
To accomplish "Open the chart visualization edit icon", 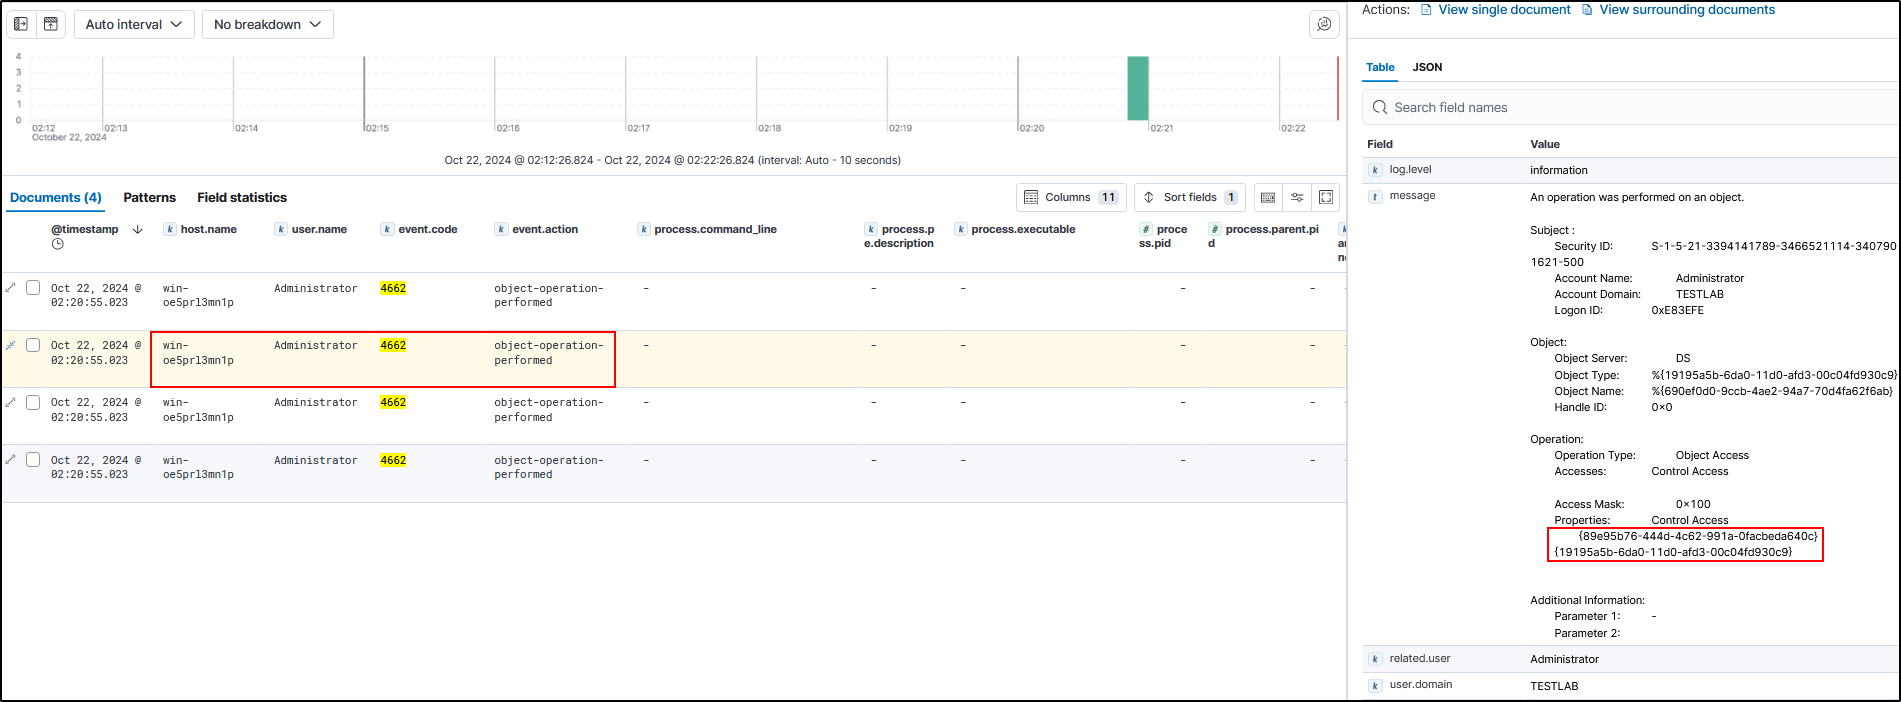I will 1324,24.
